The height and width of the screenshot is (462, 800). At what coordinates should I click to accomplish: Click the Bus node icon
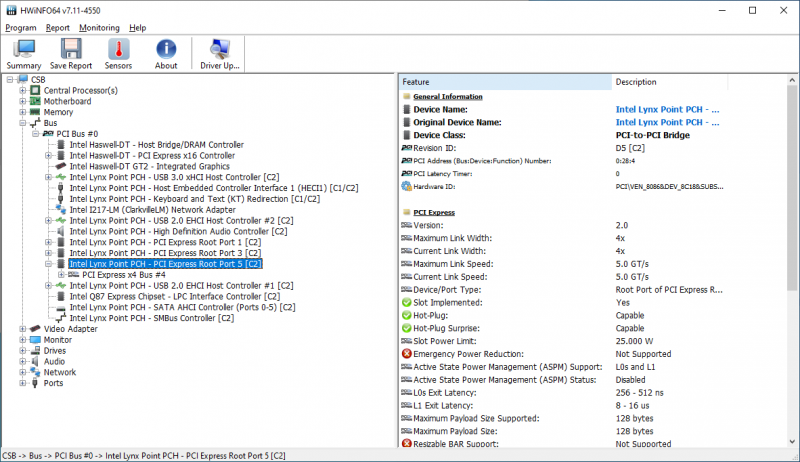pyautogui.click(x=35, y=123)
